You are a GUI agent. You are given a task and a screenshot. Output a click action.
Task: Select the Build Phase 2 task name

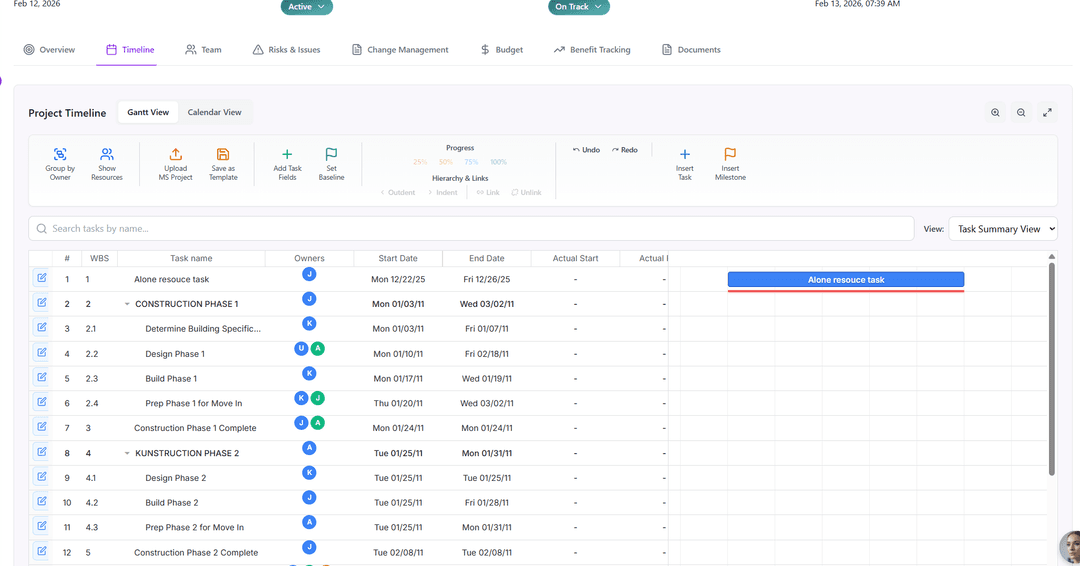172,503
